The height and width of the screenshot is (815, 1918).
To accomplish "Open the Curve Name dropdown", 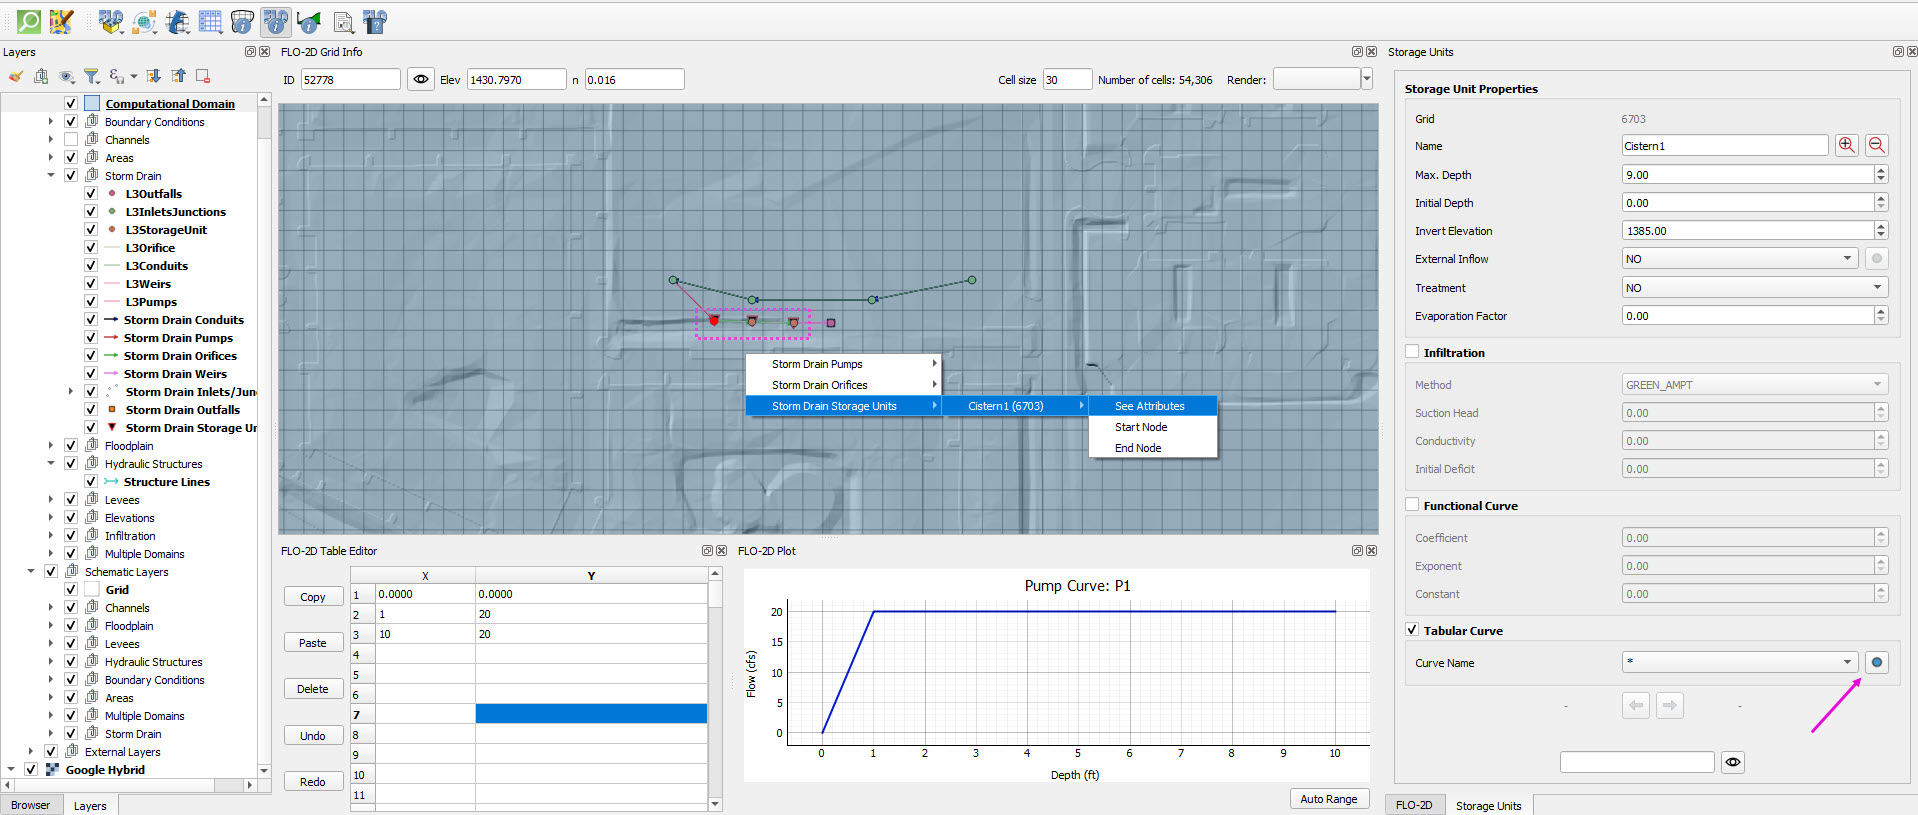I will 1739,663.
